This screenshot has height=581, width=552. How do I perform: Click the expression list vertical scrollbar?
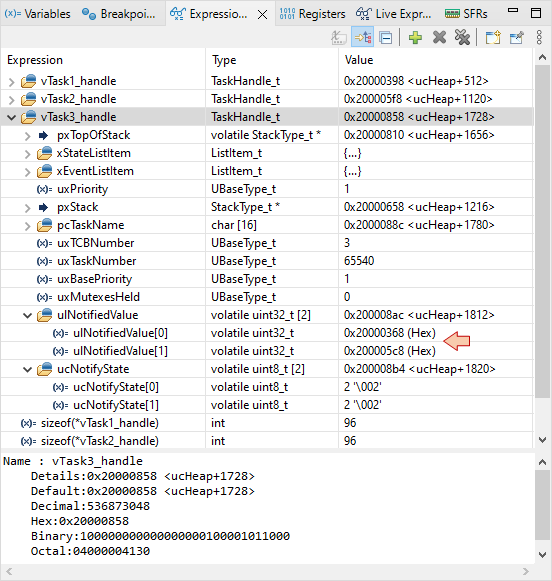coord(542,231)
